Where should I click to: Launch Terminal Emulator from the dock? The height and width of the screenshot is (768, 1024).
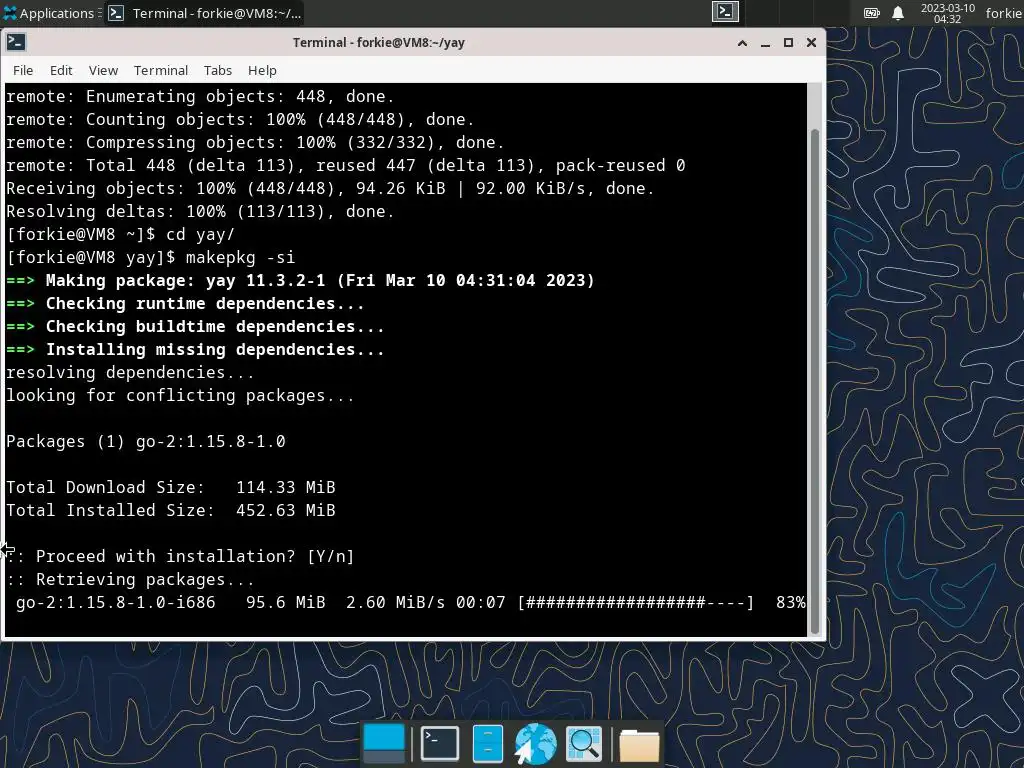point(439,743)
